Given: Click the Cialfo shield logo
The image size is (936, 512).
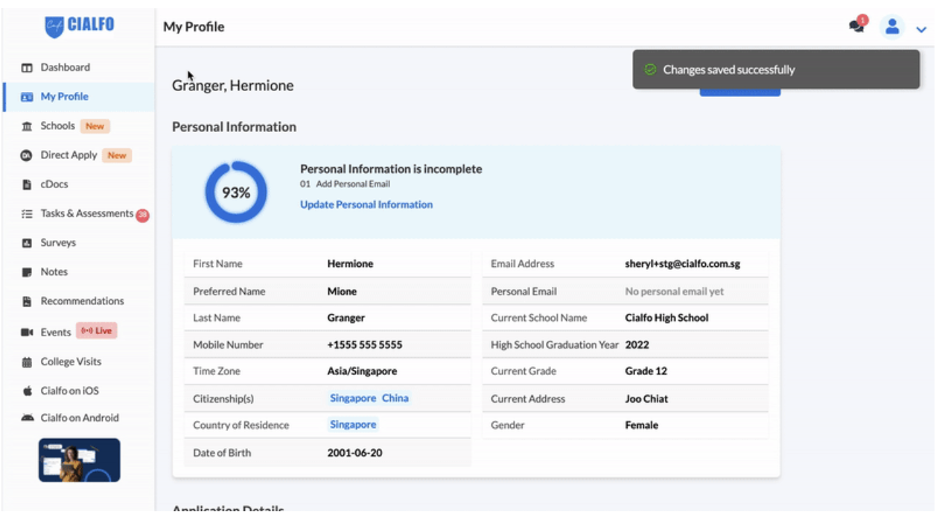Looking at the screenshot, I should 54,26.
